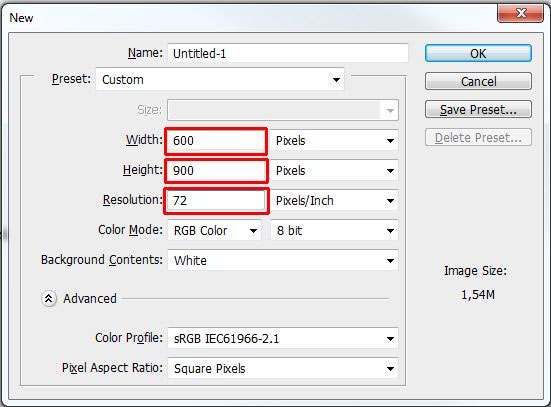Close the New dialog window
This screenshot has height=407, width=551.
pos(520,13)
